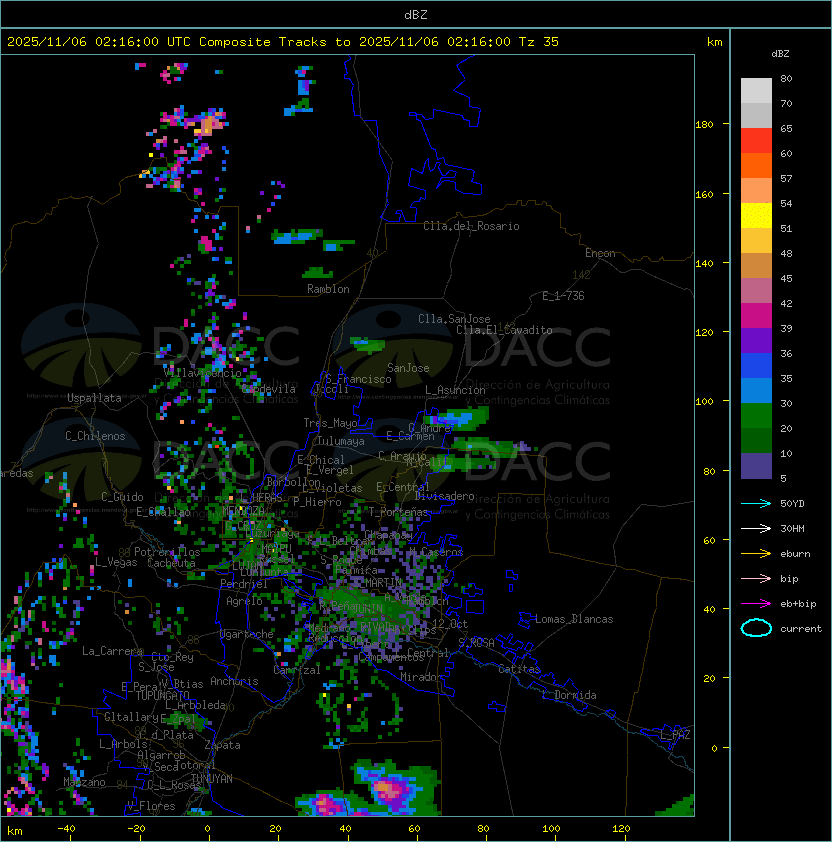832x842 pixels.
Task: Click the 'La_Carrera' place label
Action: tap(112, 651)
